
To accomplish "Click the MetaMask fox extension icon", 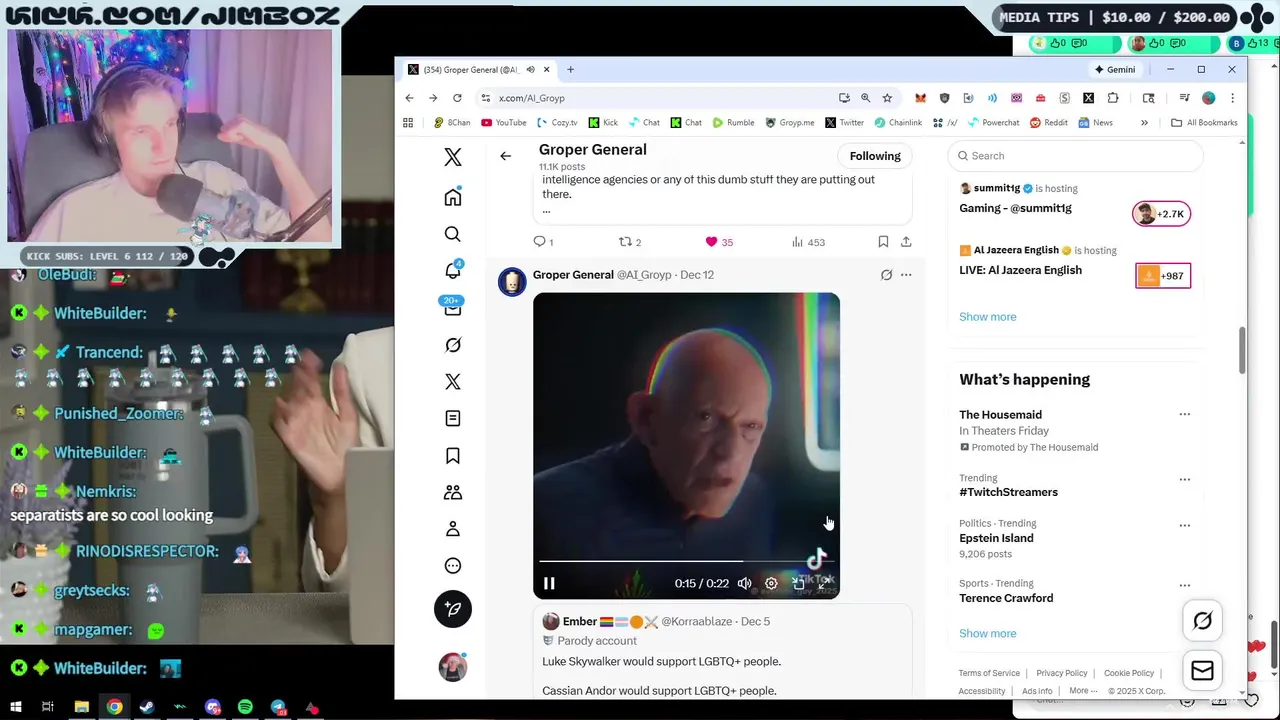I will coord(920,98).
